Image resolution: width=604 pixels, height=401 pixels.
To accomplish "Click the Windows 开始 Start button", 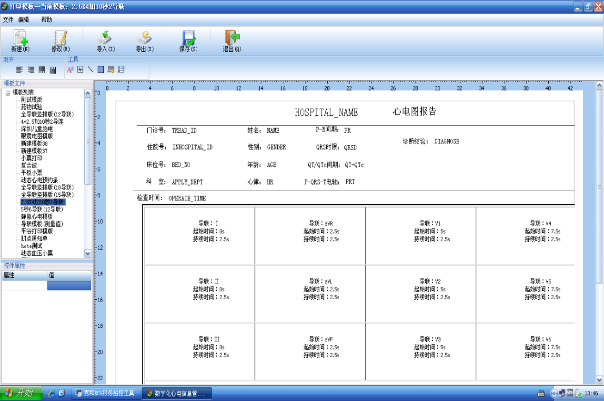I will coord(19,393).
